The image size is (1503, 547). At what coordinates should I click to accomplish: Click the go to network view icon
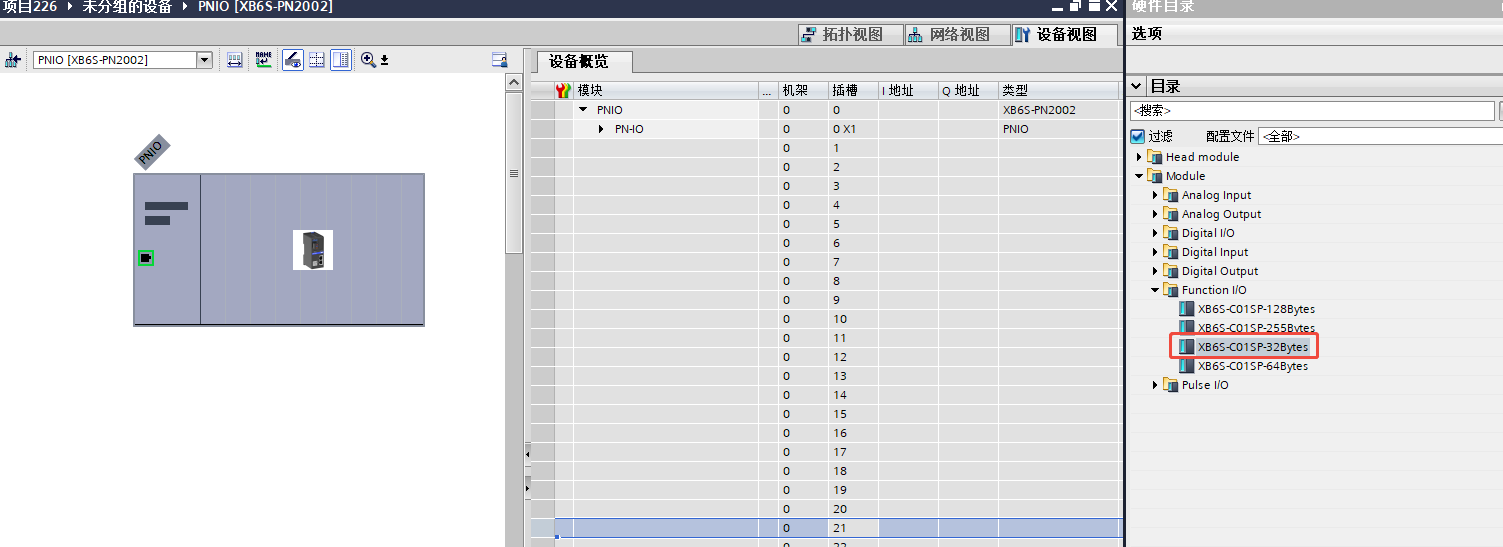tap(13, 60)
